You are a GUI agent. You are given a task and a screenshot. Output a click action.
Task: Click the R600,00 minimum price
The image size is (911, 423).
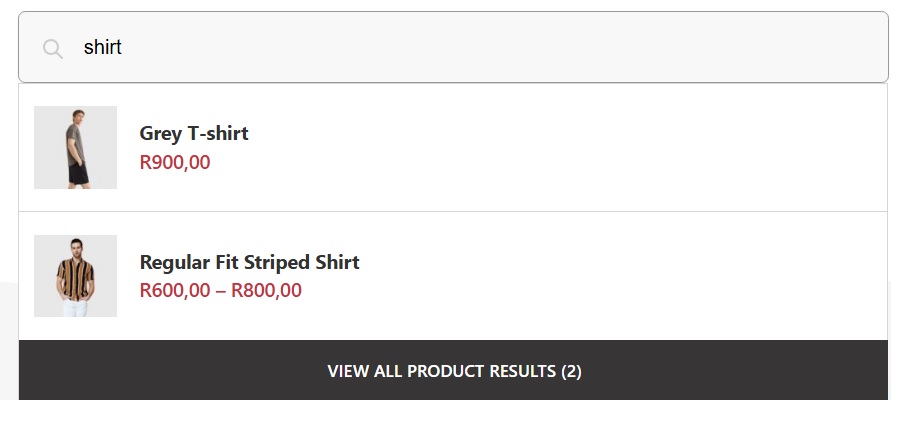click(x=175, y=291)
